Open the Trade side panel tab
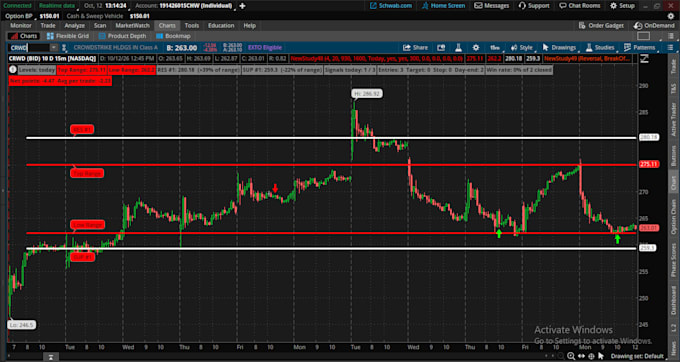This screenshot has width=680, height=362. coord(673,66)
